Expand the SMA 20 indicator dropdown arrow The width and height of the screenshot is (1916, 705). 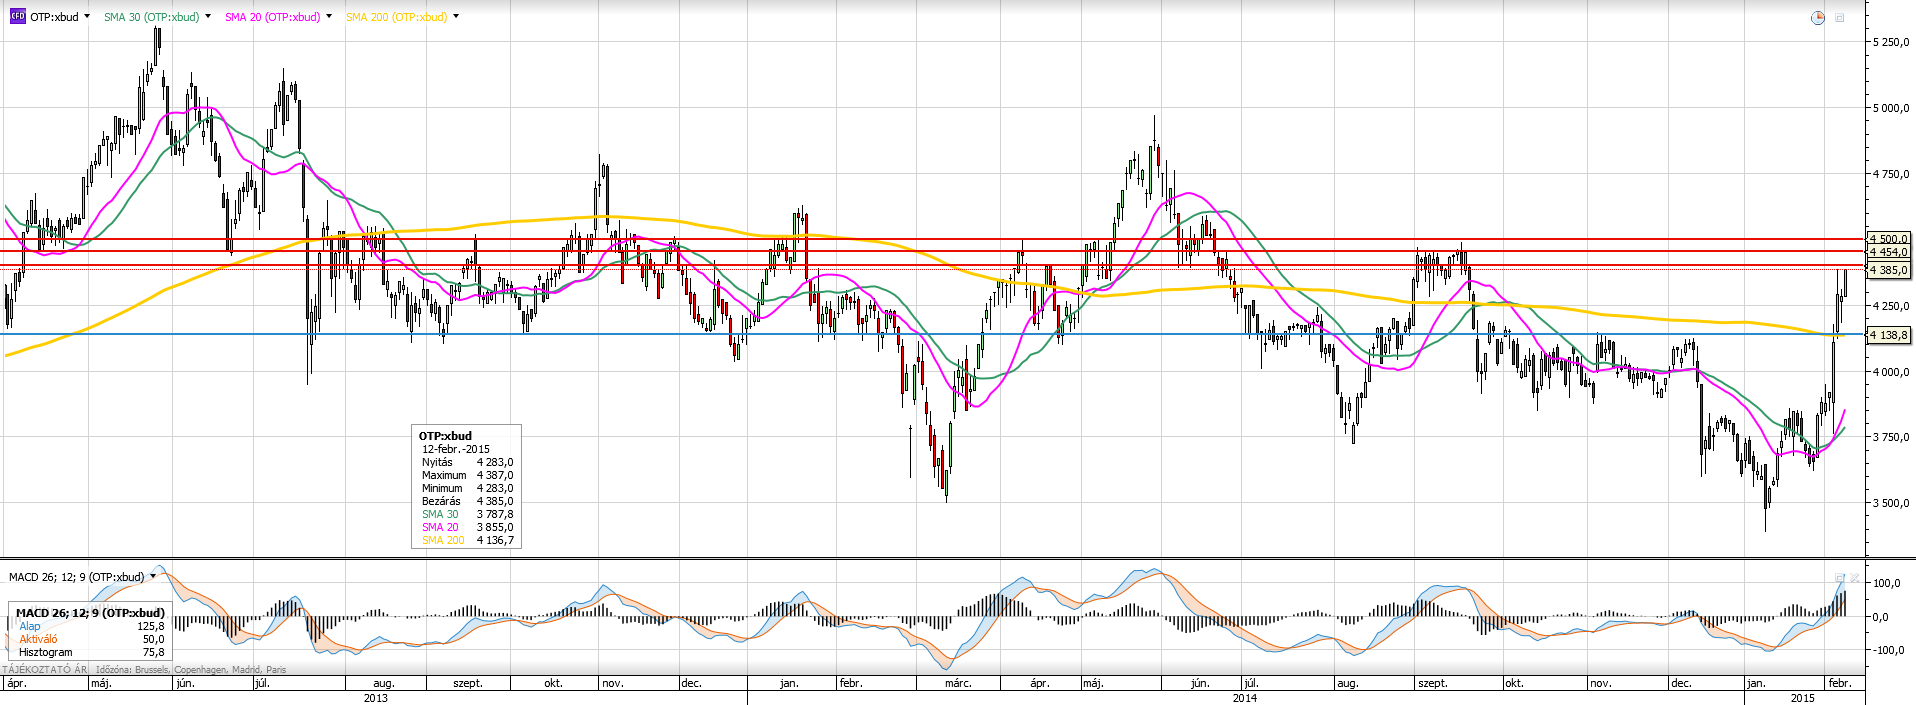(329, 17)
